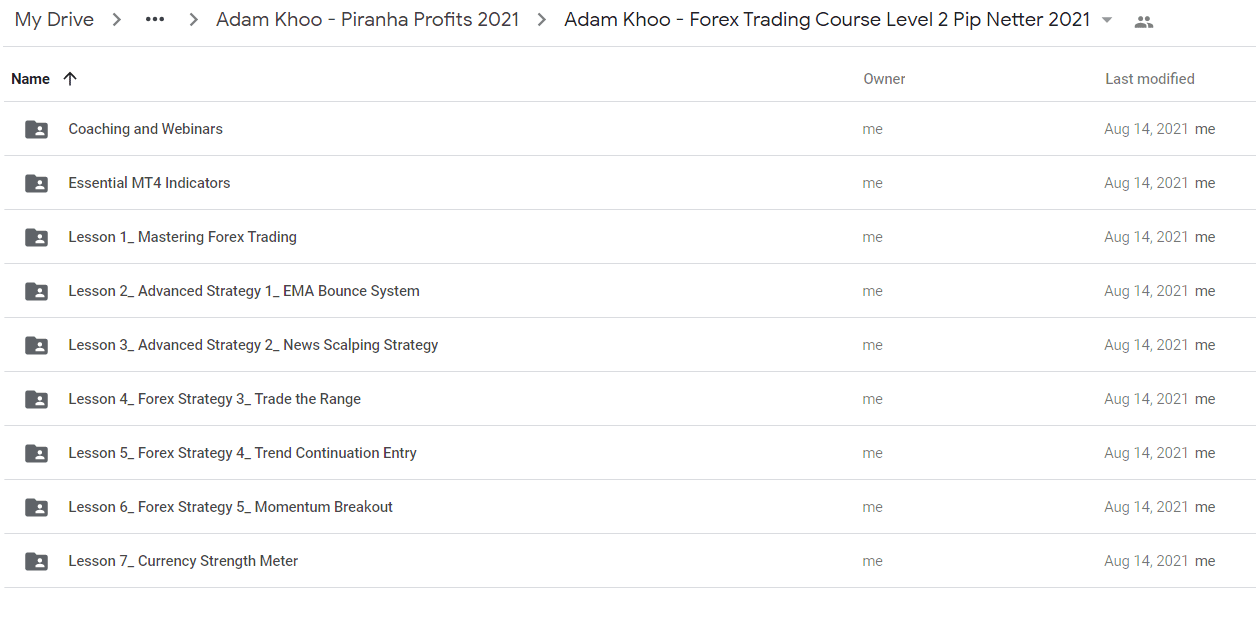Expand the current folder name dropdown arrow
This screenshot has width=1256, height=626.
(1107, 21)
